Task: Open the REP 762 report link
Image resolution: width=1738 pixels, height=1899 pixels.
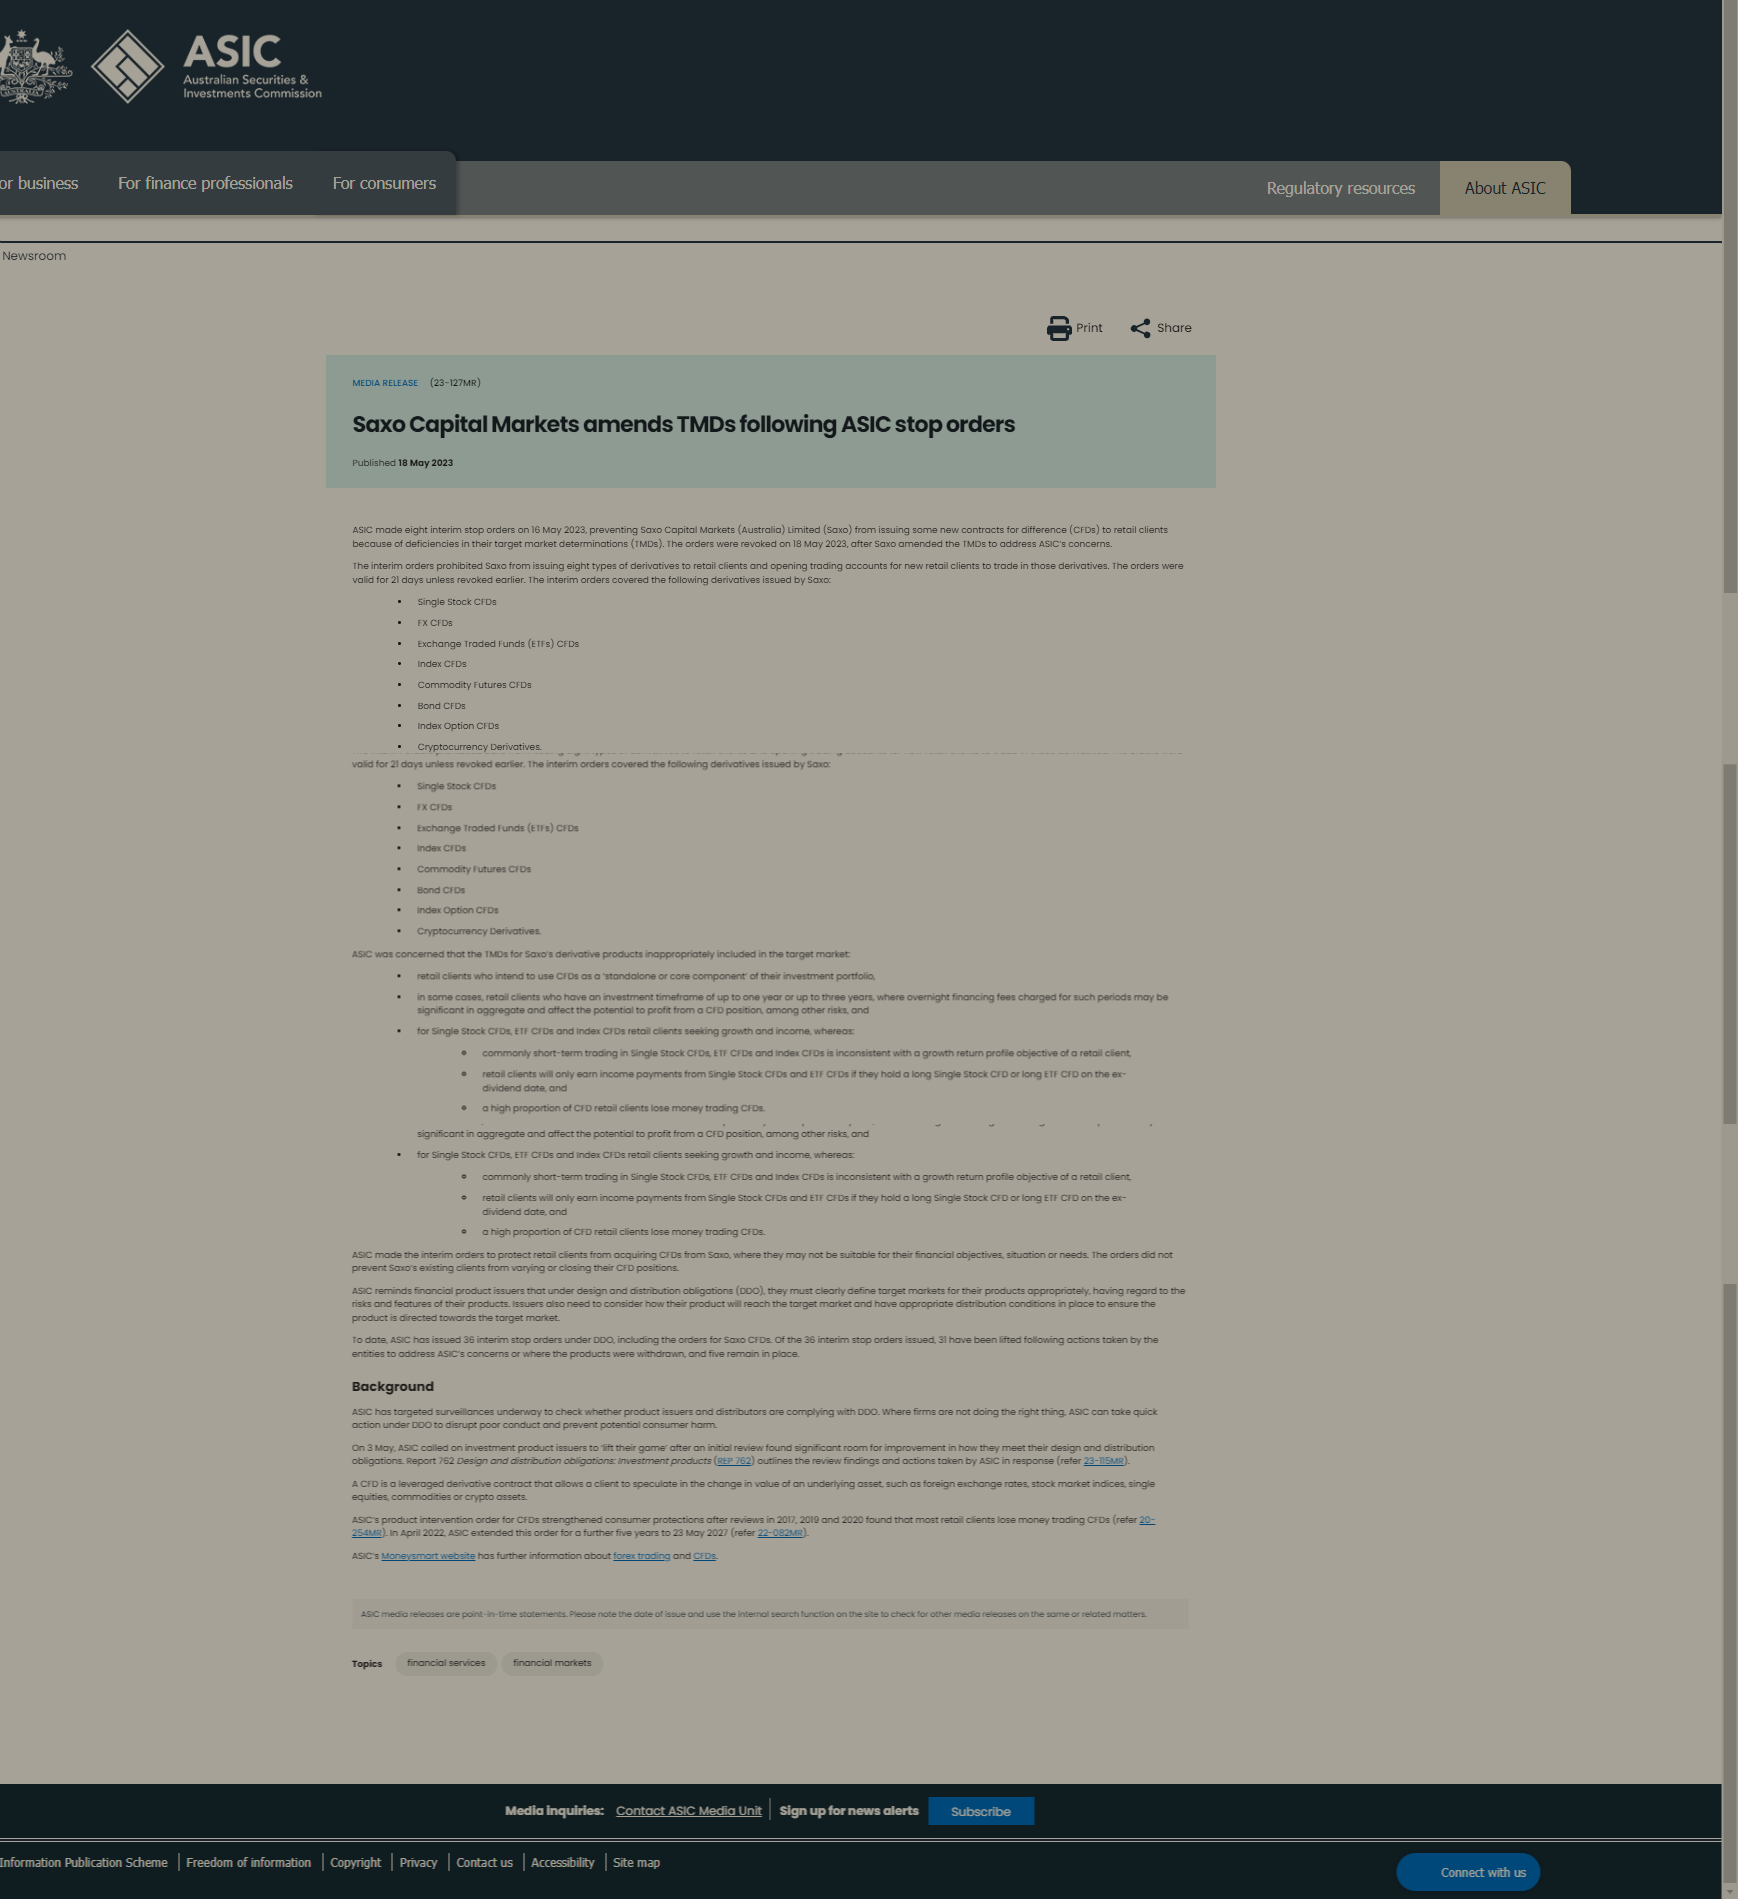Action: pyautogui.click(x=734, y=1461)
